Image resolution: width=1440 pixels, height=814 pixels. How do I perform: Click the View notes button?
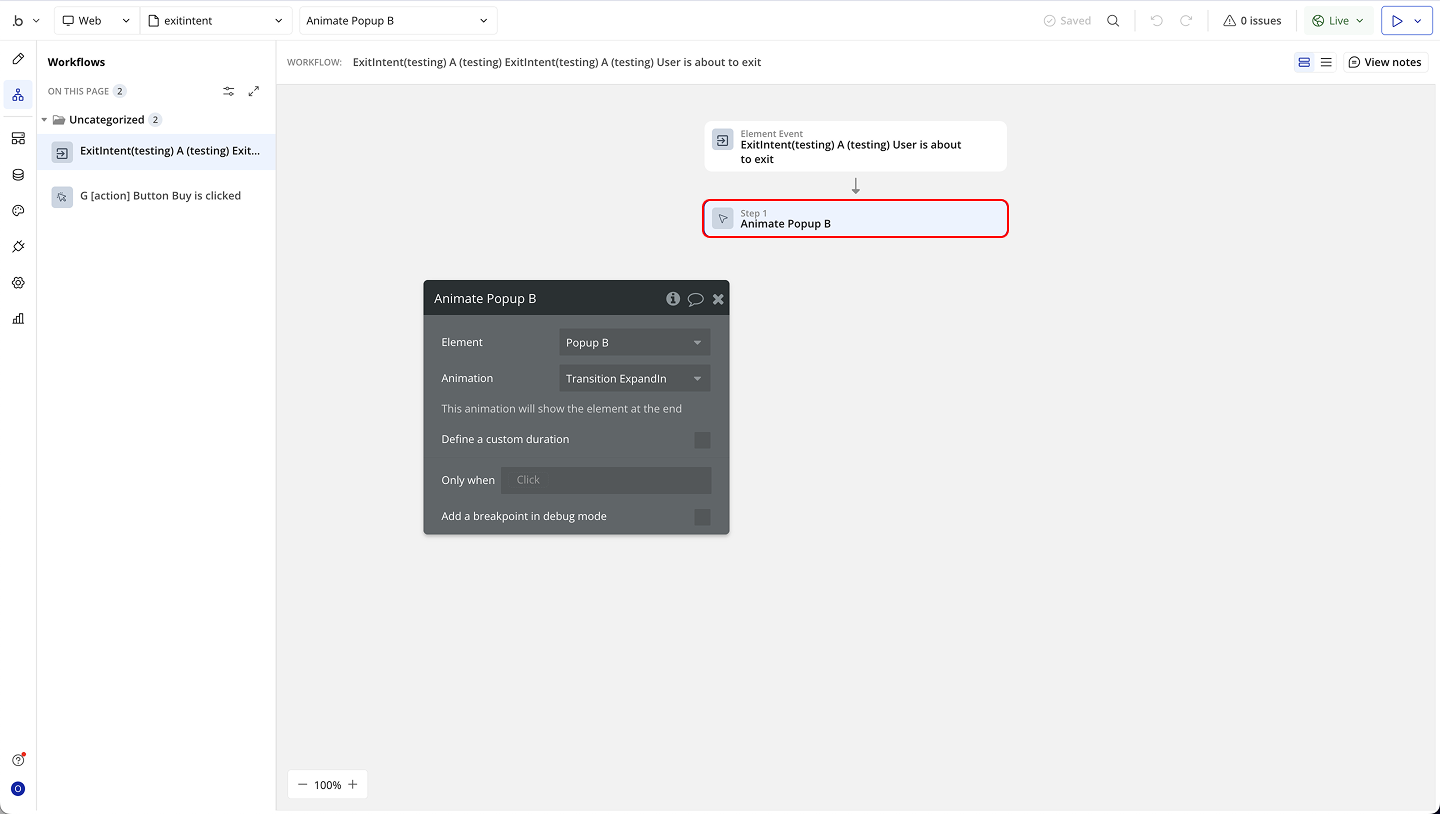[x=1385, y=62]
